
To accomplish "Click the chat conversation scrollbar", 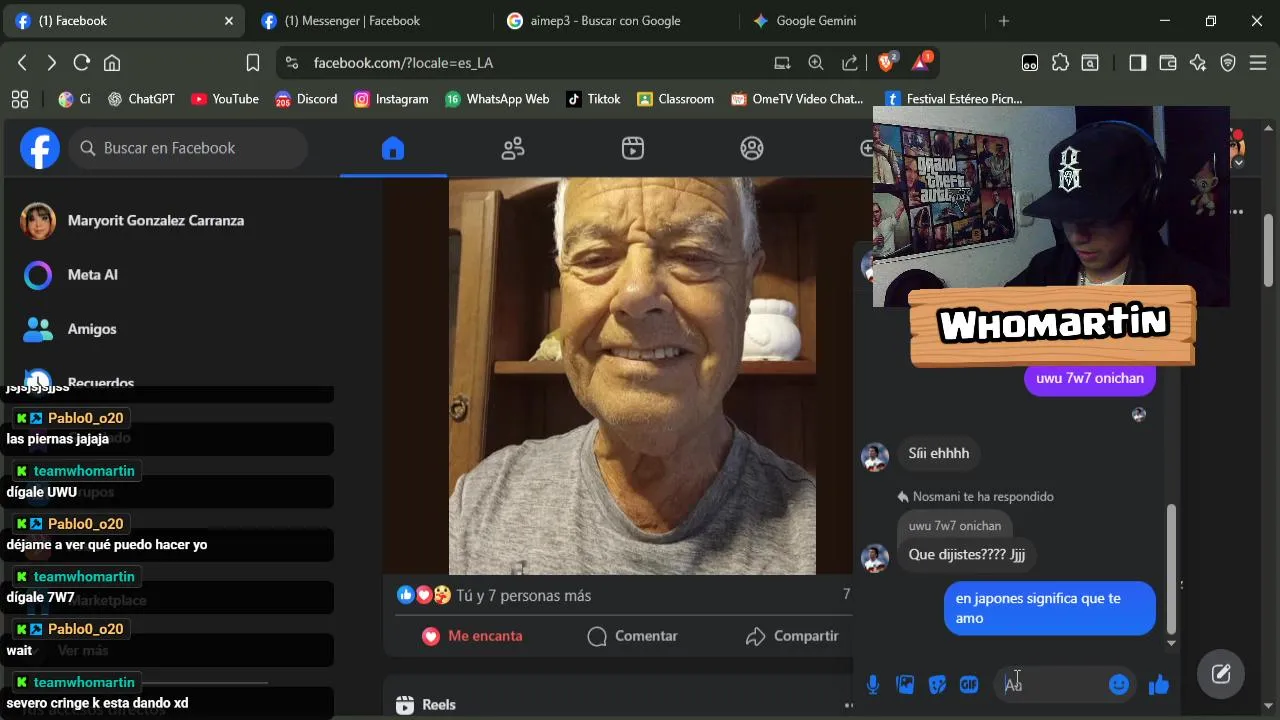I will click(x=1171, y=568).
